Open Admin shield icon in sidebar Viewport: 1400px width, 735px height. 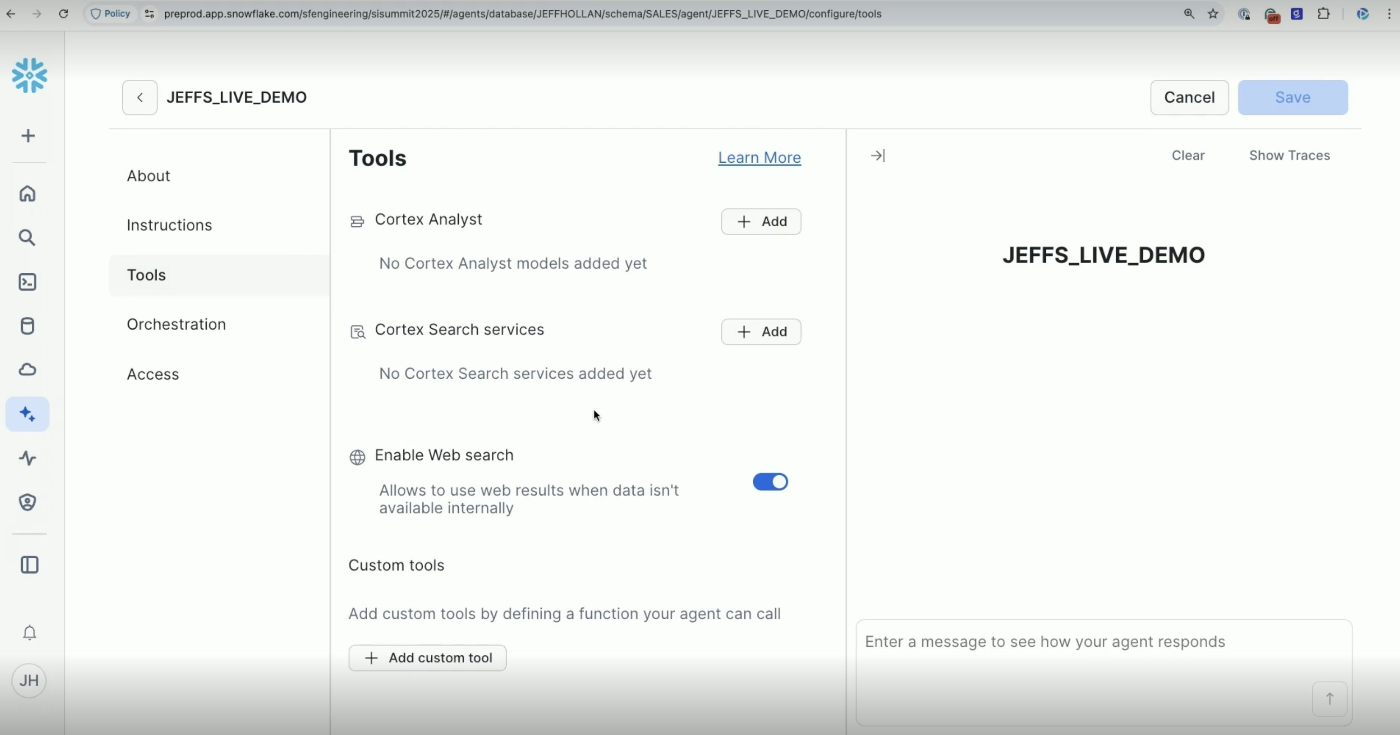(x=28, y=502)
